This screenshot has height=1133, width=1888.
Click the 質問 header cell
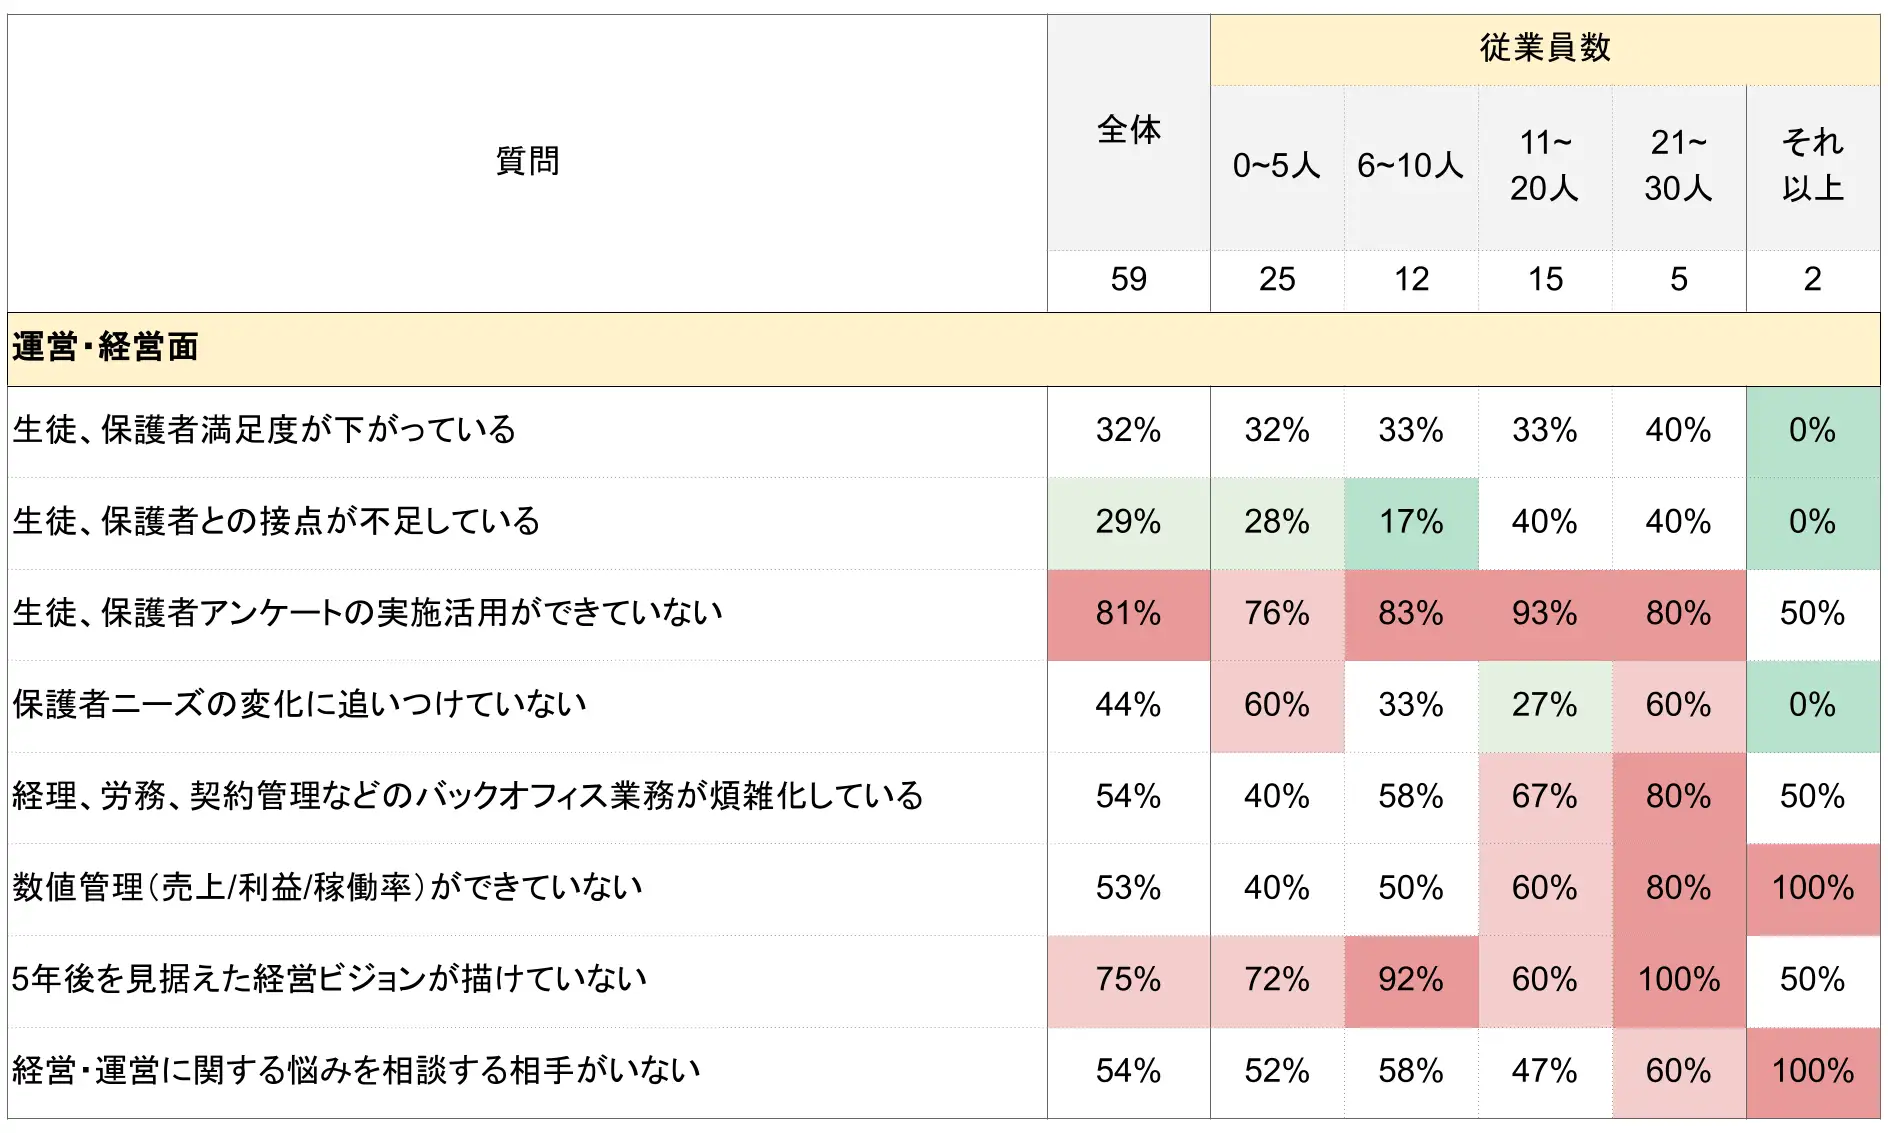point(527,161)
